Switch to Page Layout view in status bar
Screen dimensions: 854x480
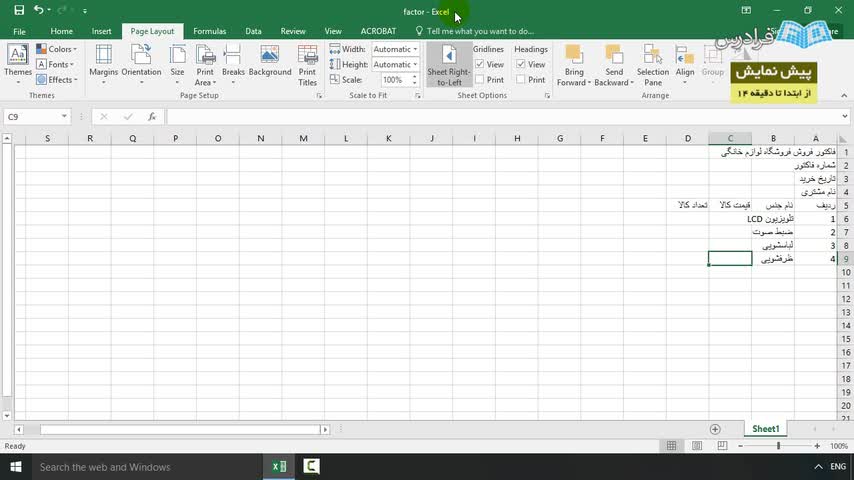tap(697, 446)
